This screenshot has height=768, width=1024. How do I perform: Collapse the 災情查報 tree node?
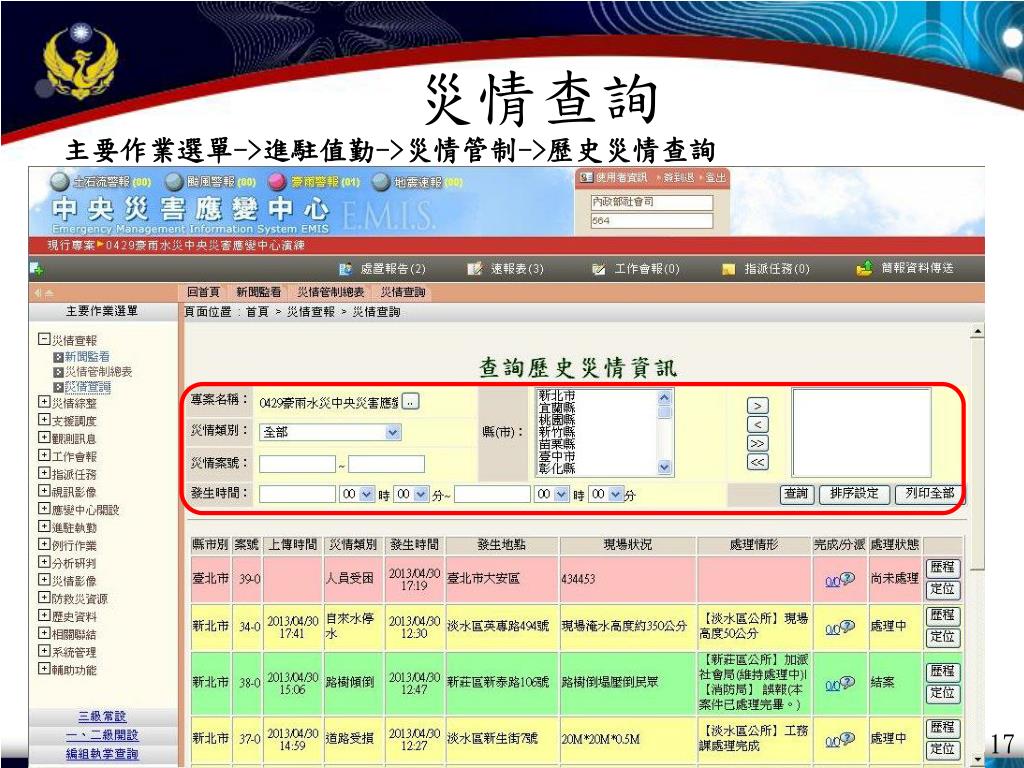click(44, 340)
